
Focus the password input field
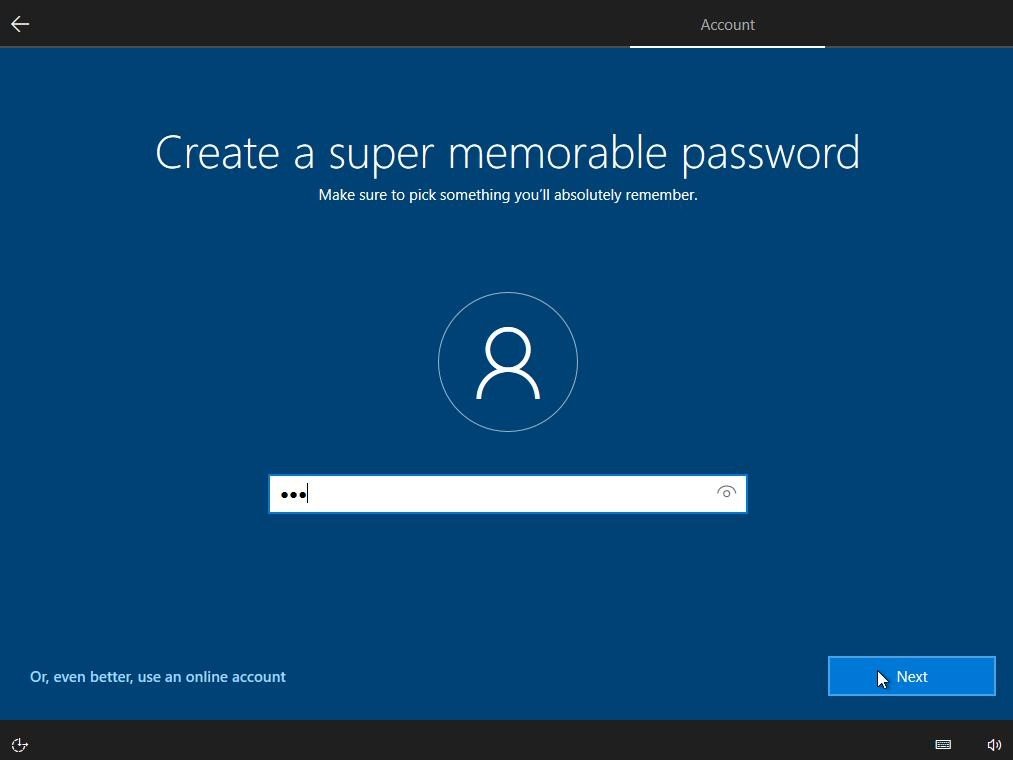[x=508, y=494]
